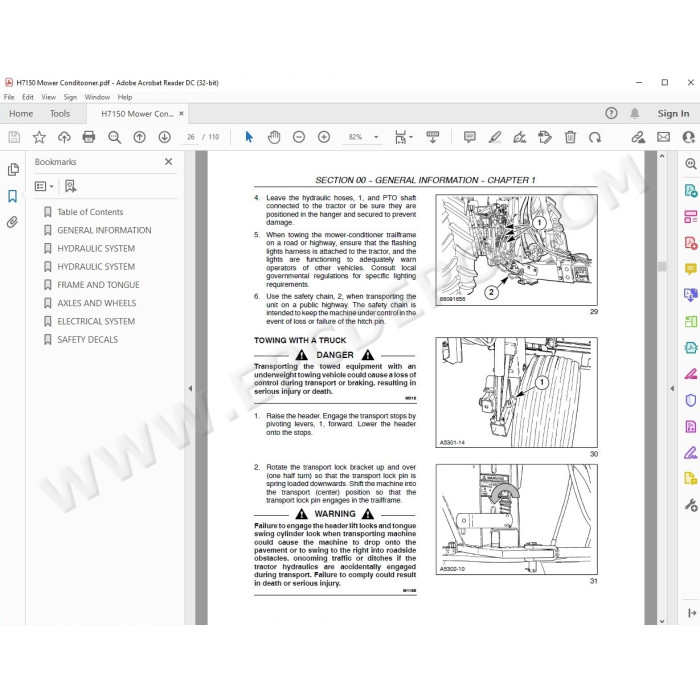This screenshot has width=700, height=700.
Task: Click the page number input field
Action: 191,137
